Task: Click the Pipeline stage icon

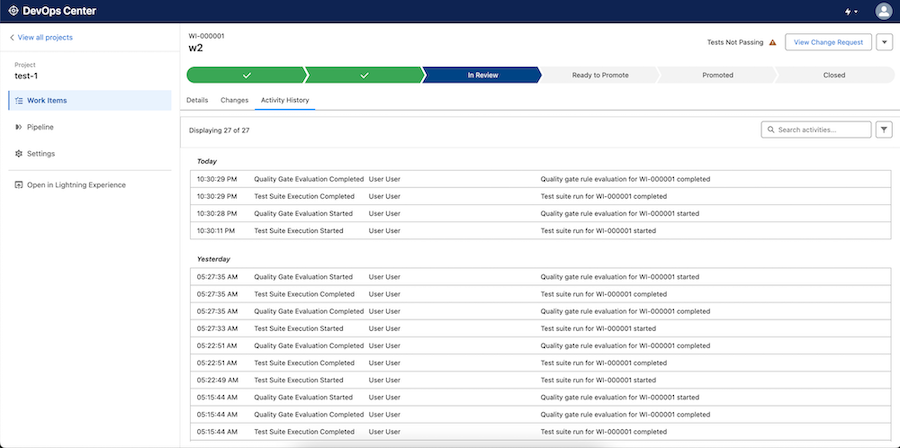Action: click(19, 127)
